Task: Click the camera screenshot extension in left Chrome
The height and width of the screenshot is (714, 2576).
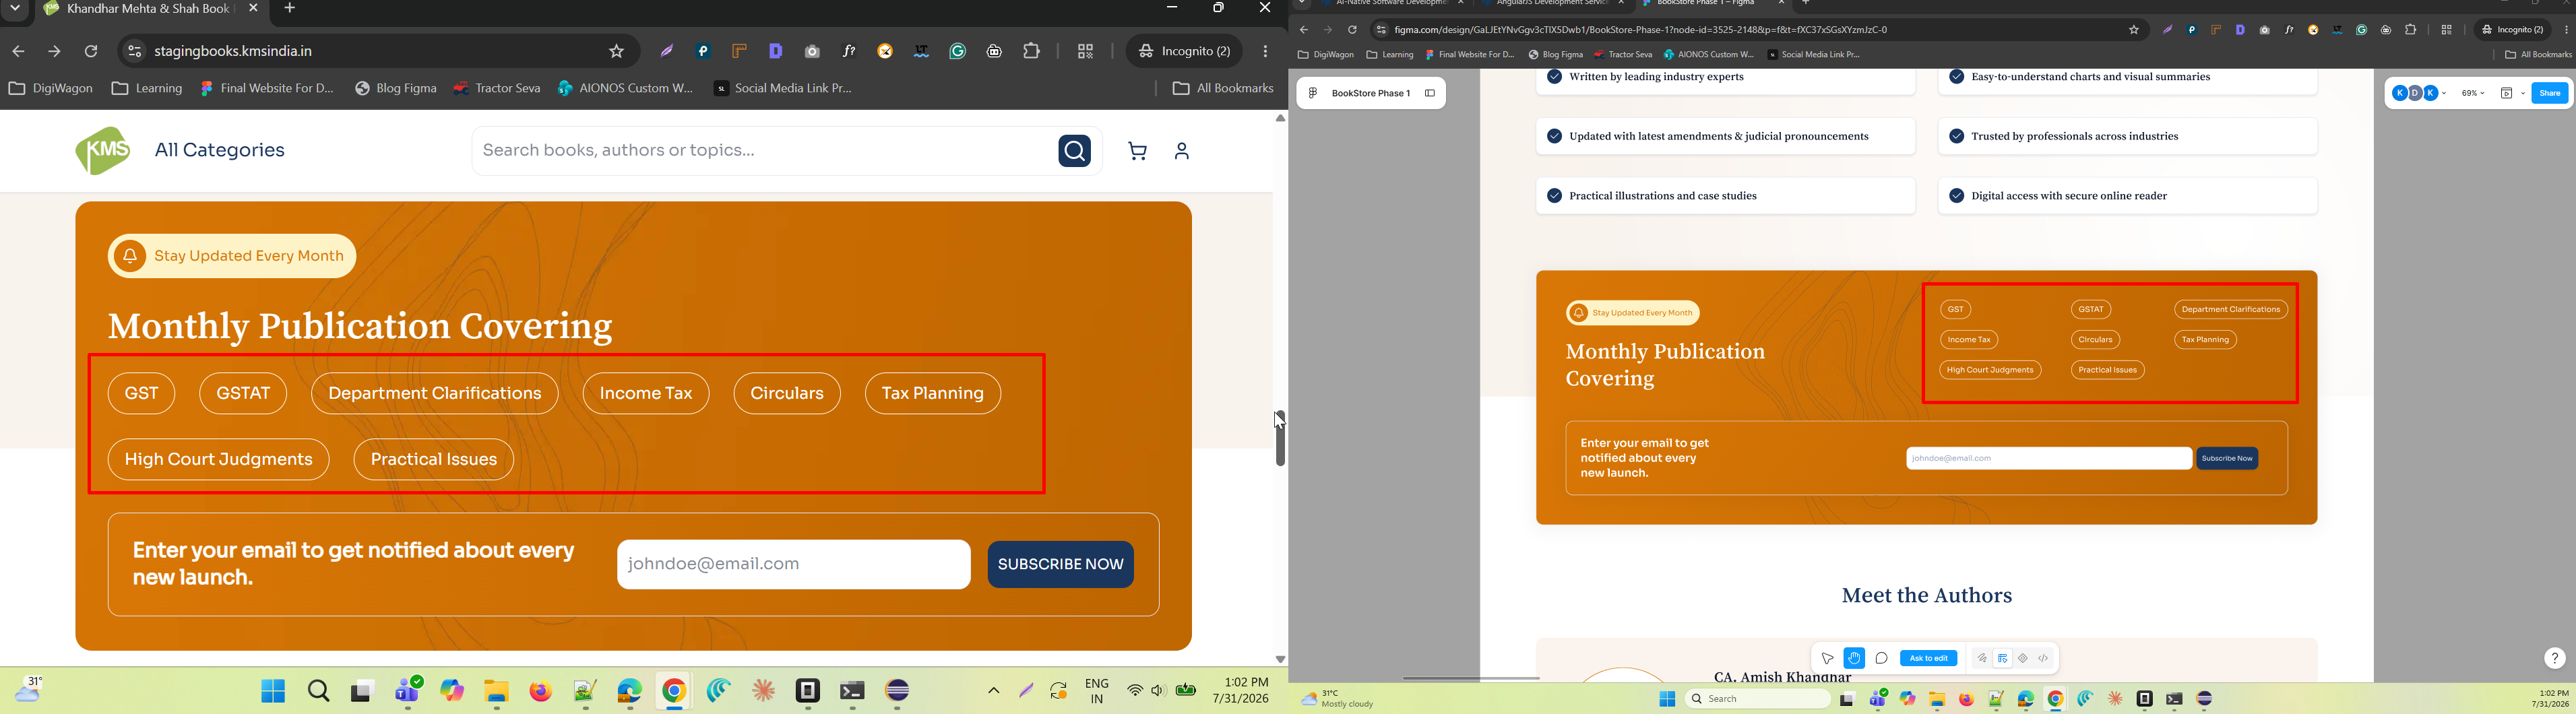Action: [x=812, y=51]
